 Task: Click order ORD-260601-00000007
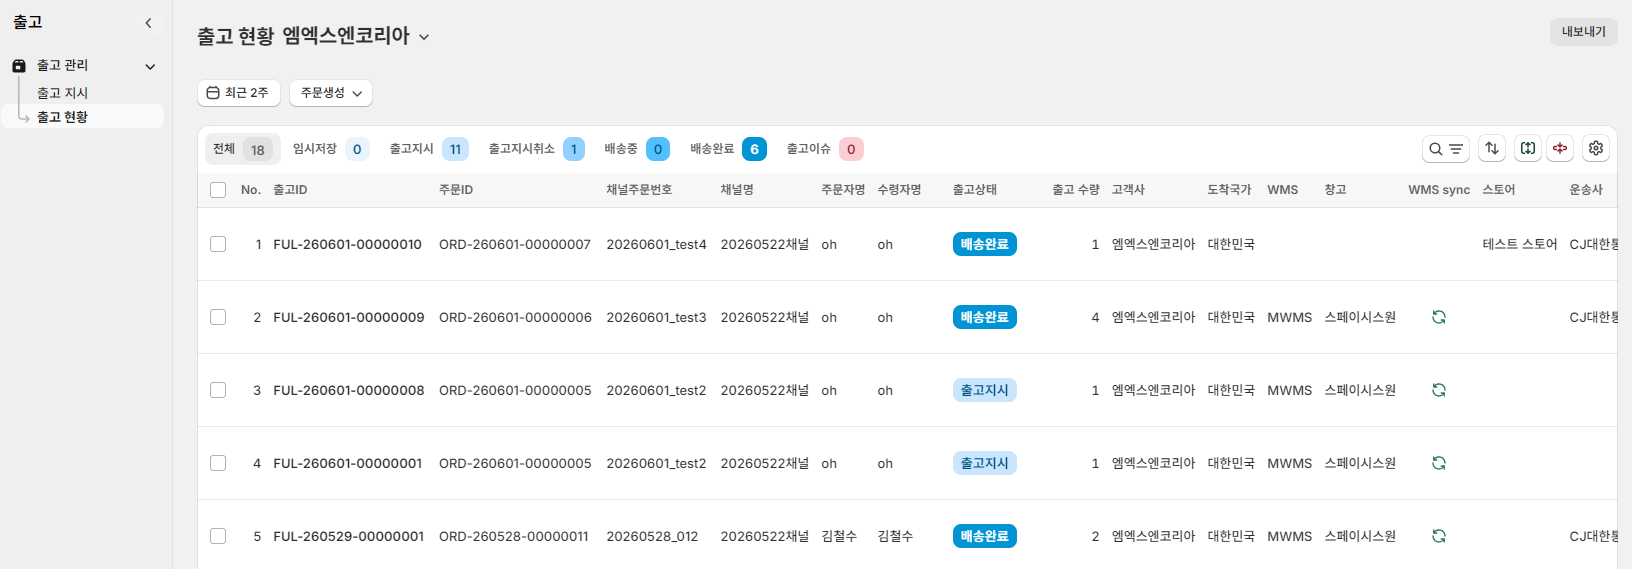(x=515, y=244)
